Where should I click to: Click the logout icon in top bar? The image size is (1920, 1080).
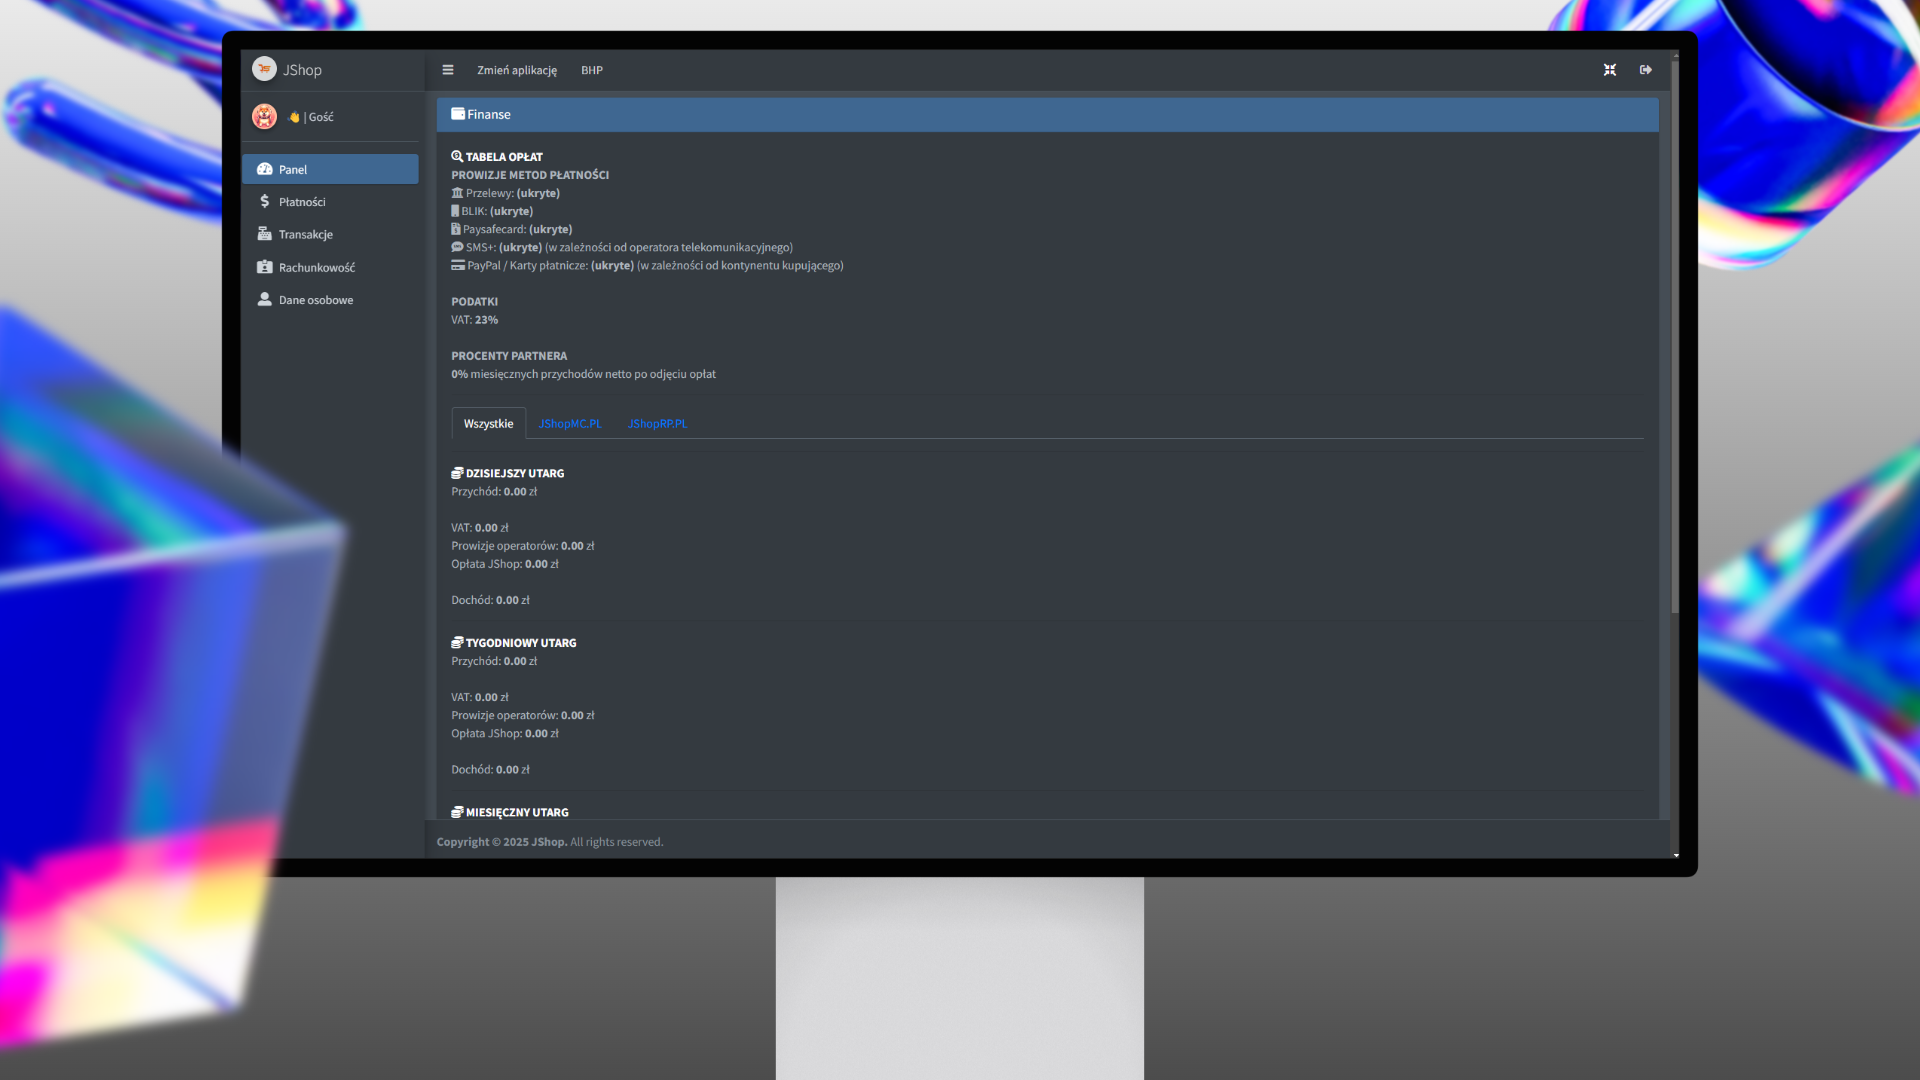click(1646, 70)
